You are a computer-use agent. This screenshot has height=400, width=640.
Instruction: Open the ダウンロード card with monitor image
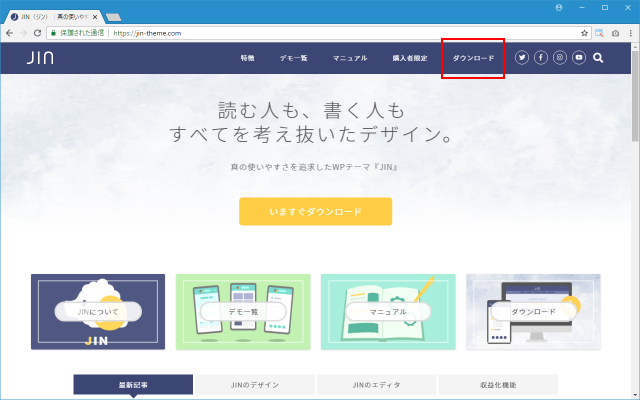(x=533, y=312)
